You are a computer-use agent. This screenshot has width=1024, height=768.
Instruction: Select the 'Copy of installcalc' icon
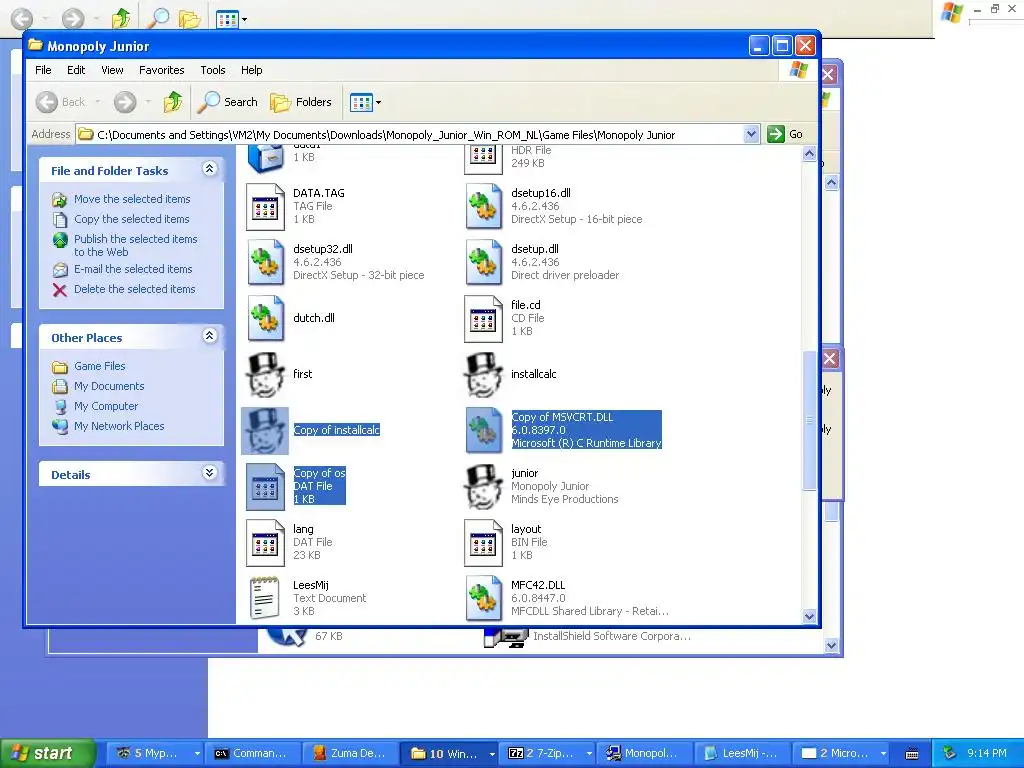tap(265, 431)
